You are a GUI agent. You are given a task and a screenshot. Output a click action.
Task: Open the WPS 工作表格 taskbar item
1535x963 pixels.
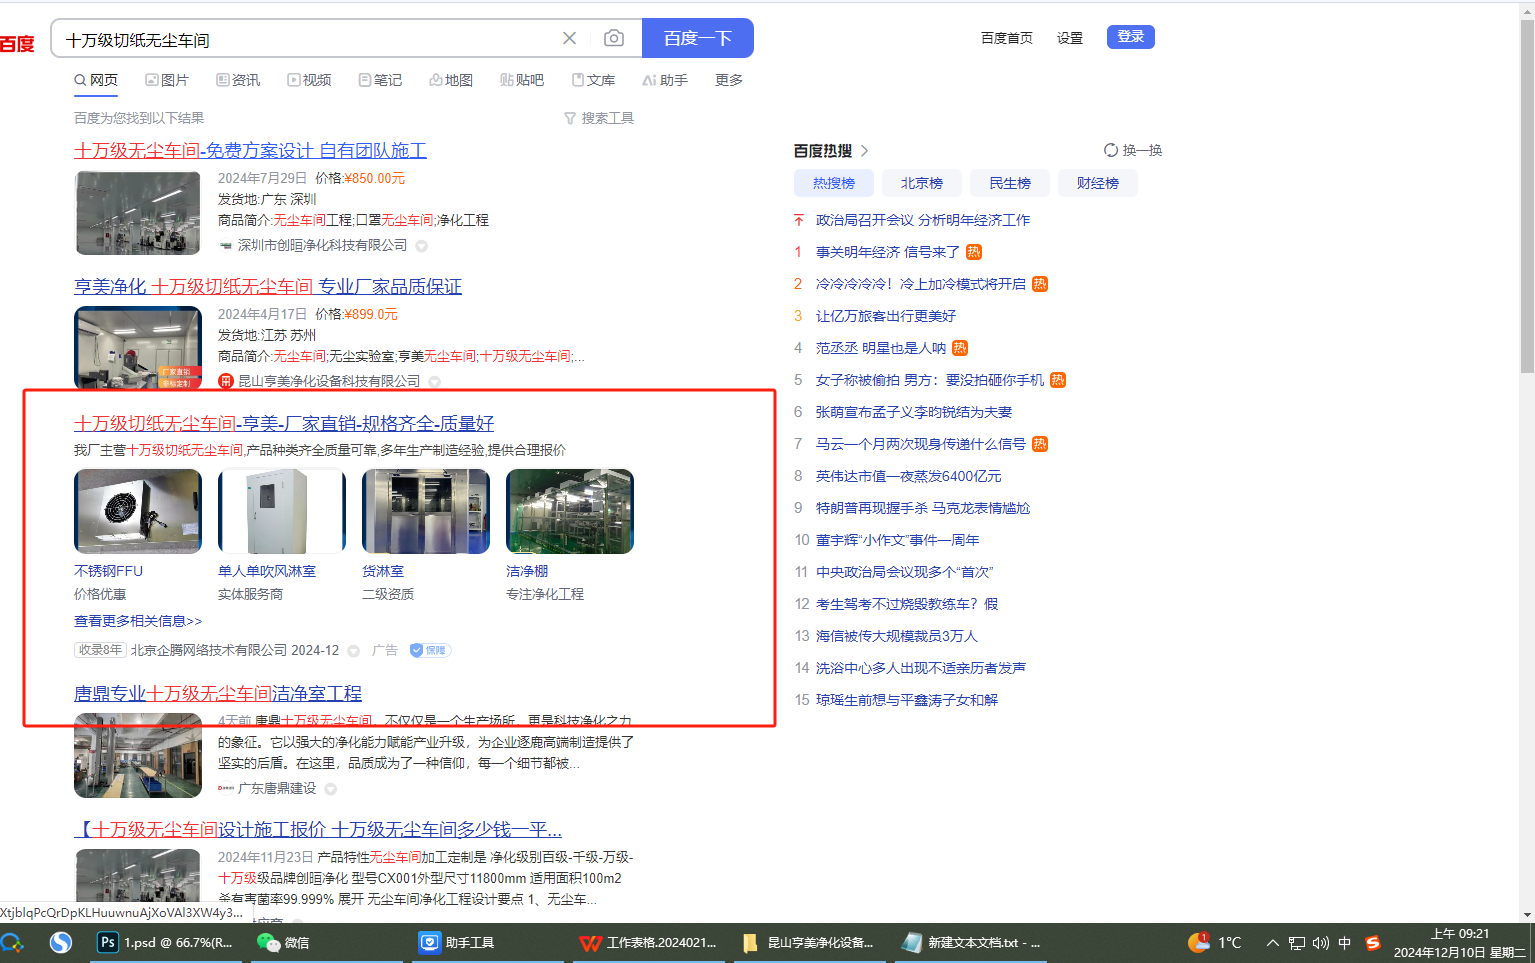click(x=648, y=942)
